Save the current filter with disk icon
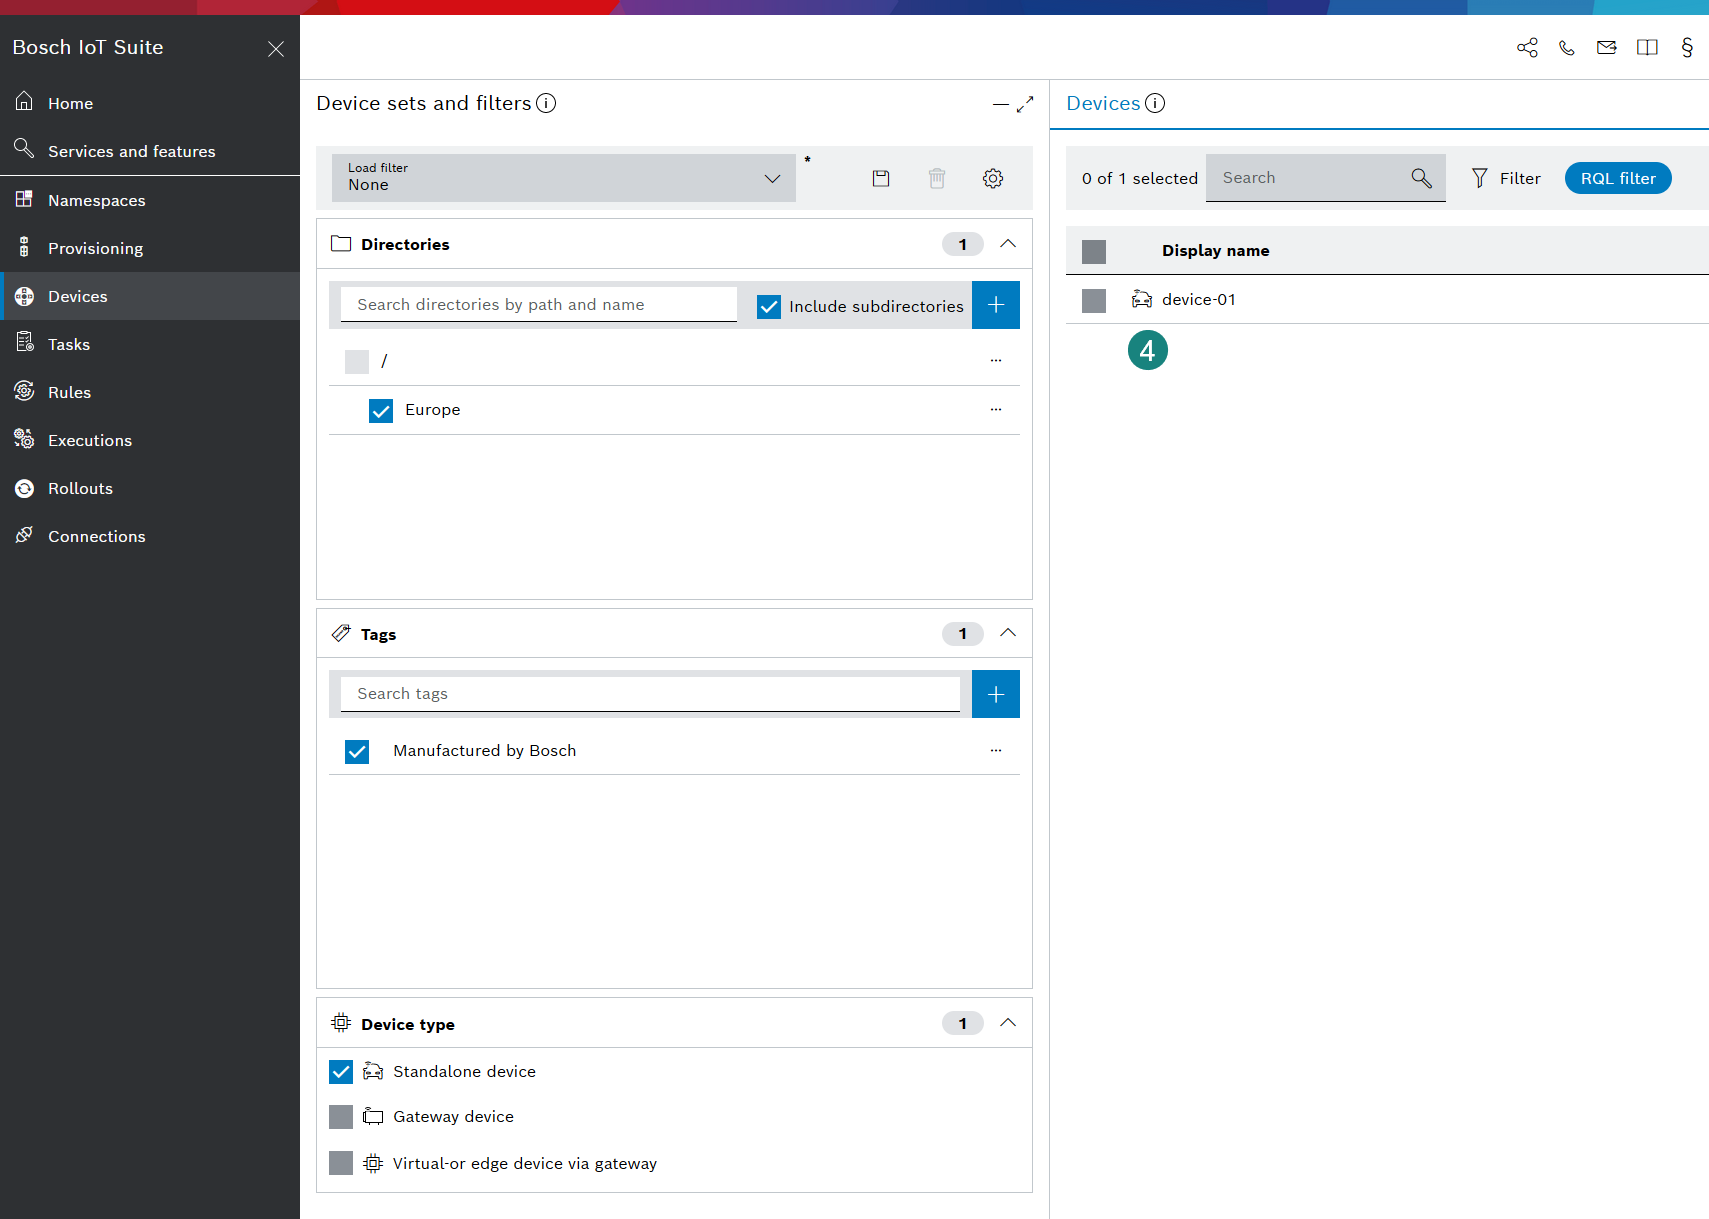This screenshot has height=1219, width=1709. (x=881, y=178)
